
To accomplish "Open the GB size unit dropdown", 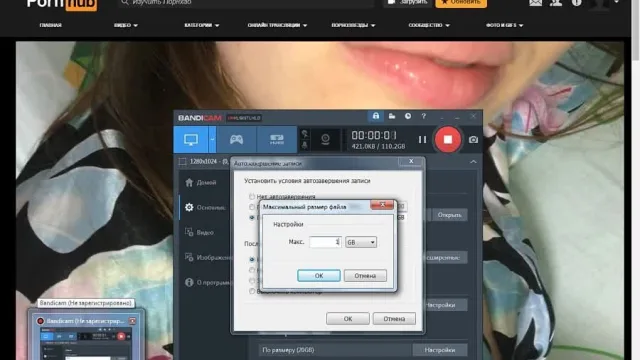I will coord(361,242).
